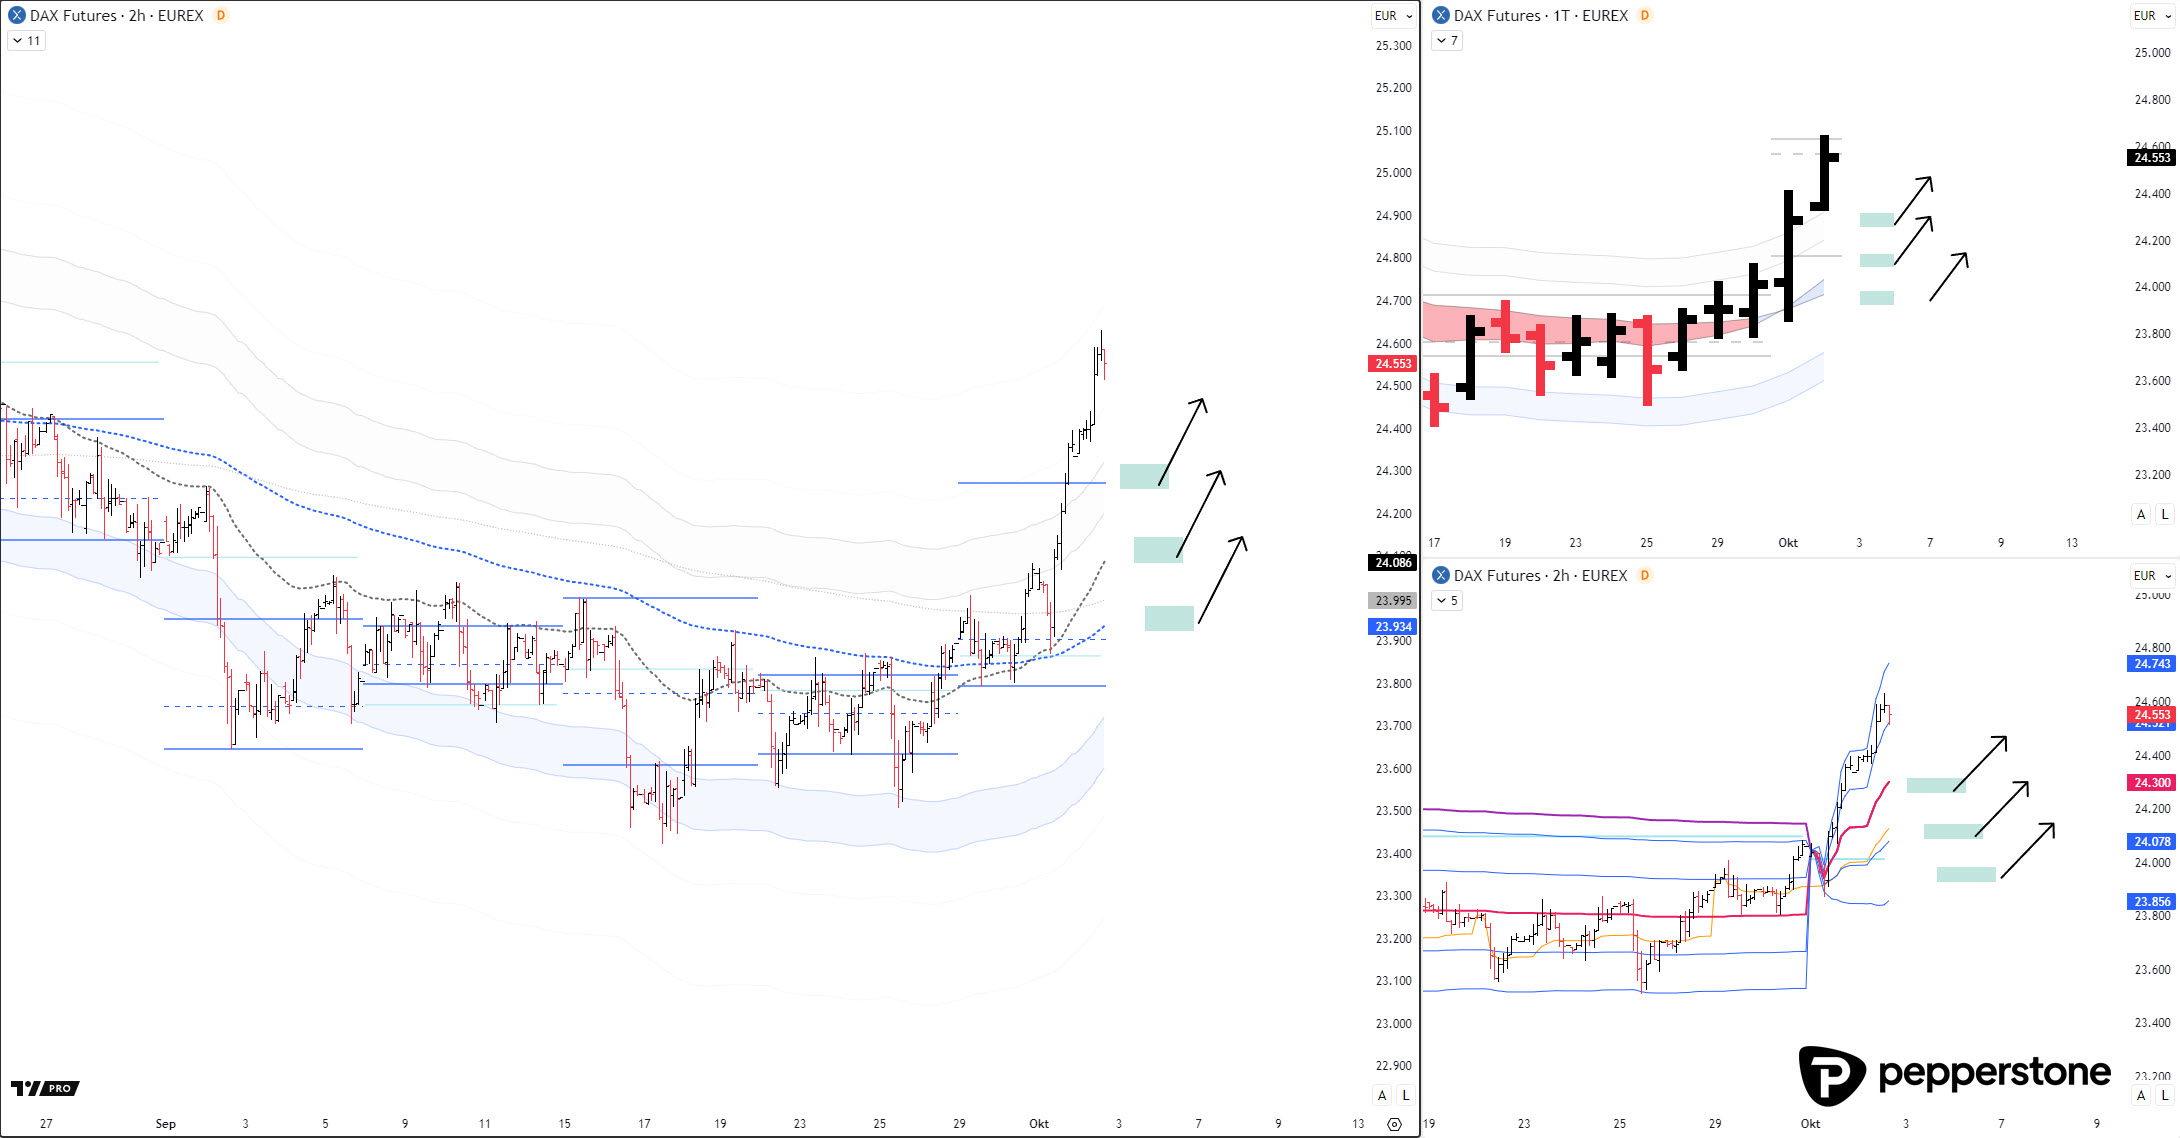The height and width of the screenshot is (1138, 2180).
Task: Click DAX Futures 2h EUREX title in main chart
Action: [x=116, y=16]
